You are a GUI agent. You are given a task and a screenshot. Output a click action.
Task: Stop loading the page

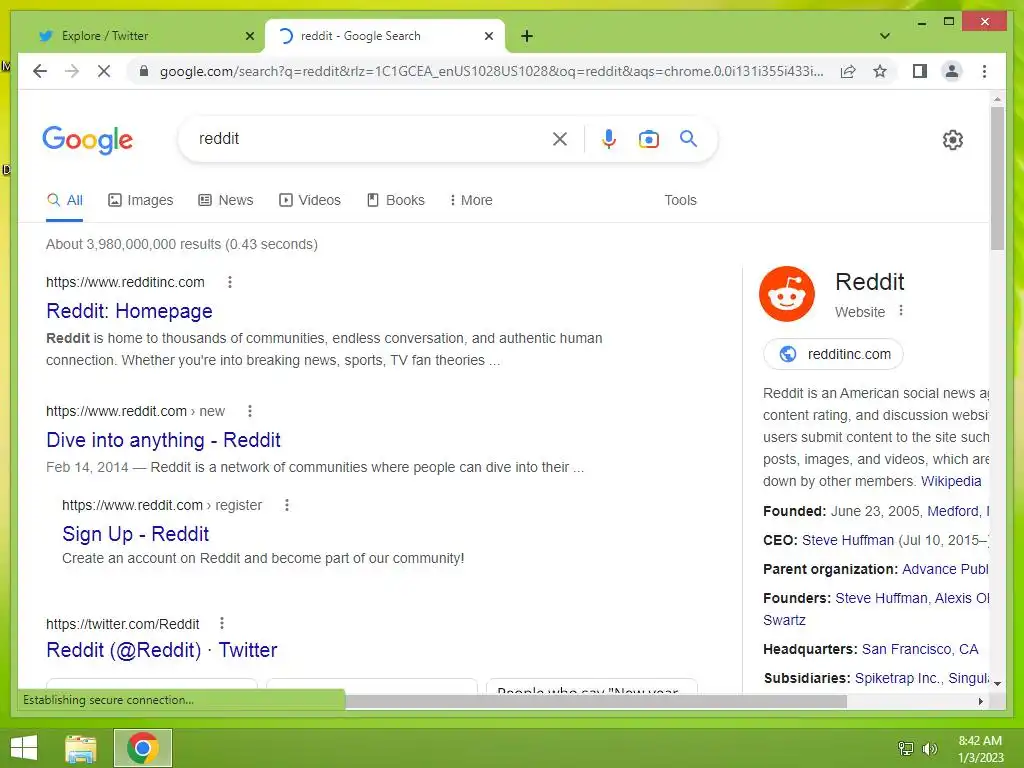(104, 71)
